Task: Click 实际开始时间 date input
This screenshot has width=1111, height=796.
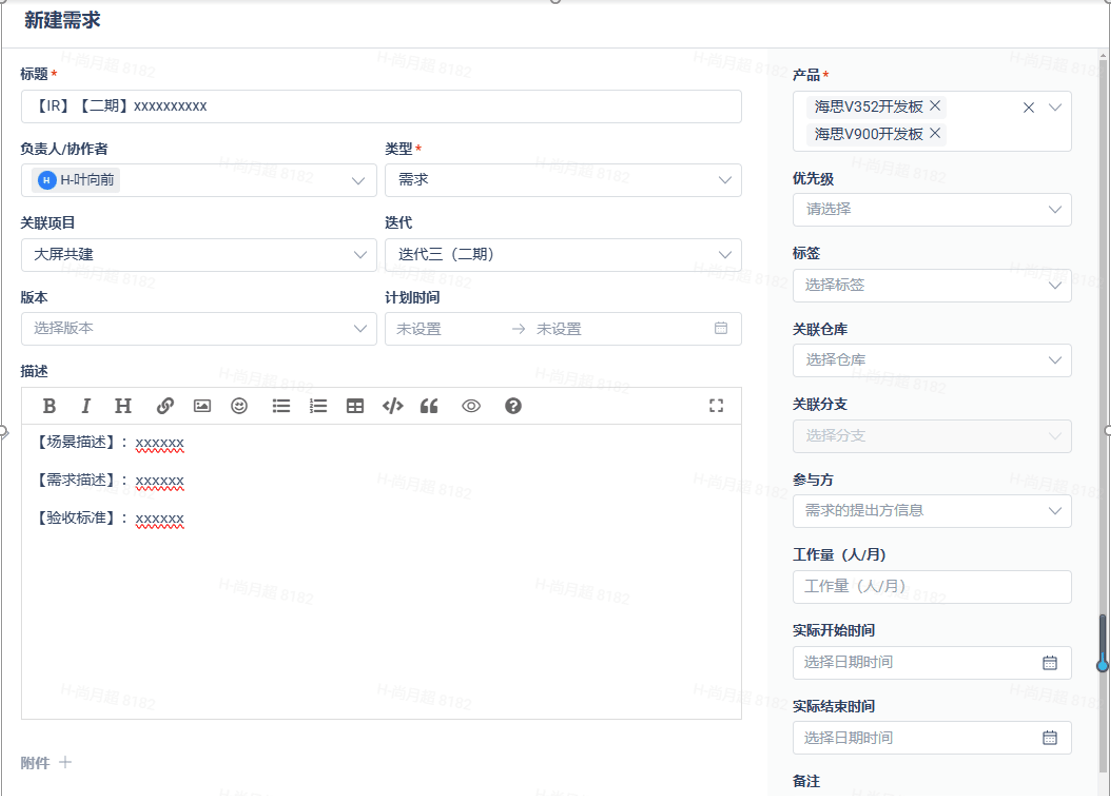Action: 932,663
